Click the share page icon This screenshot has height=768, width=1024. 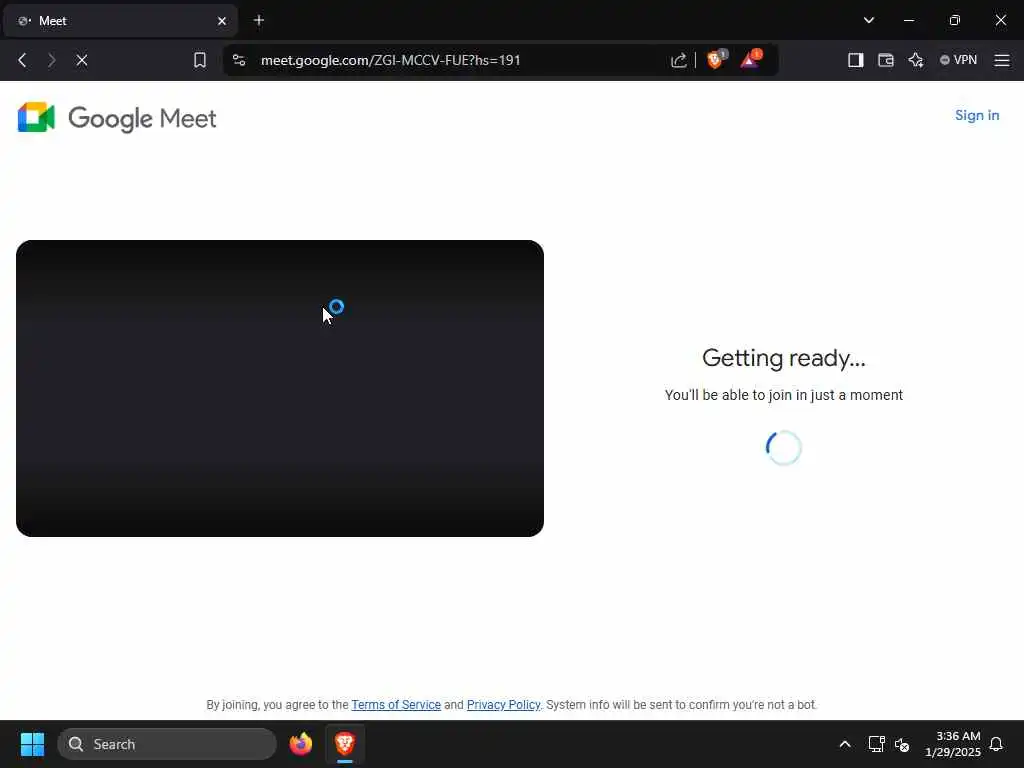tap(679, 60)
